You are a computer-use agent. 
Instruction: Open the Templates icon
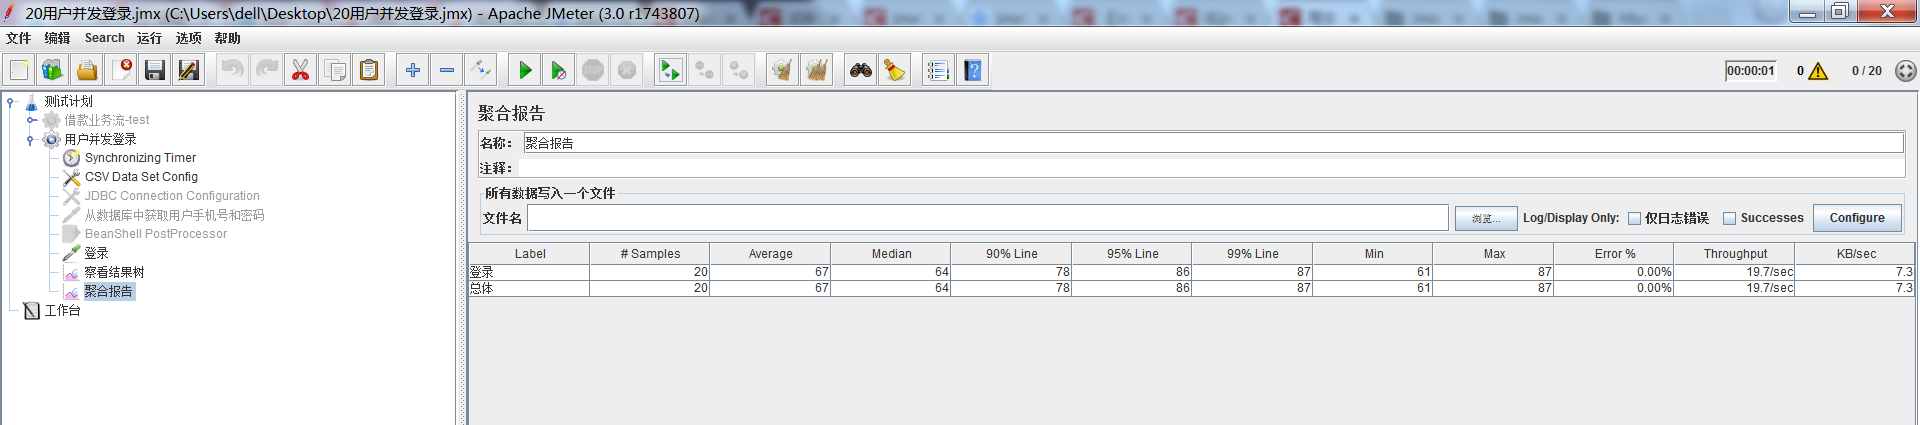(52, 70)
